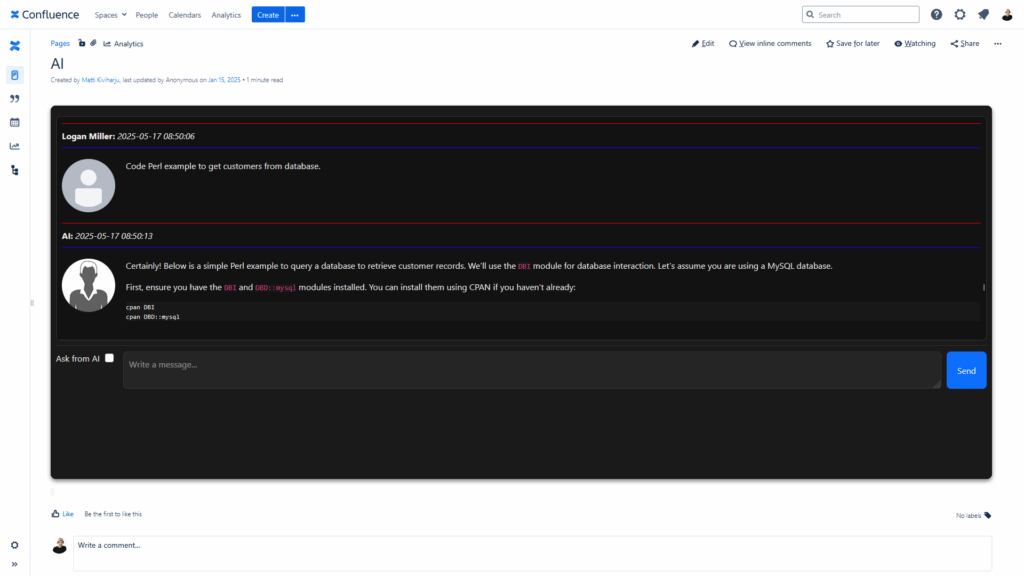Open the Blog quote icon in sidebar
1024x576 pixels.
pos(14,99)
